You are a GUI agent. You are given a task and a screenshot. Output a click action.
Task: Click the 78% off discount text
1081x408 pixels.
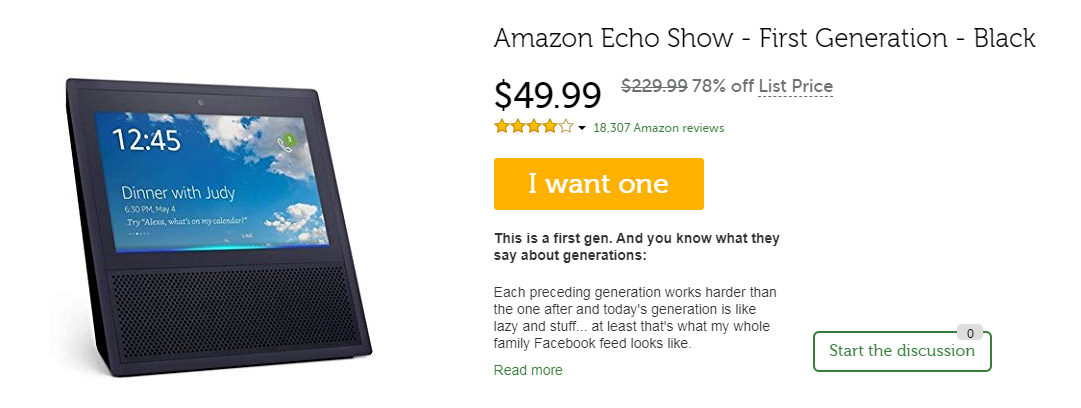(x=723, y=86)
